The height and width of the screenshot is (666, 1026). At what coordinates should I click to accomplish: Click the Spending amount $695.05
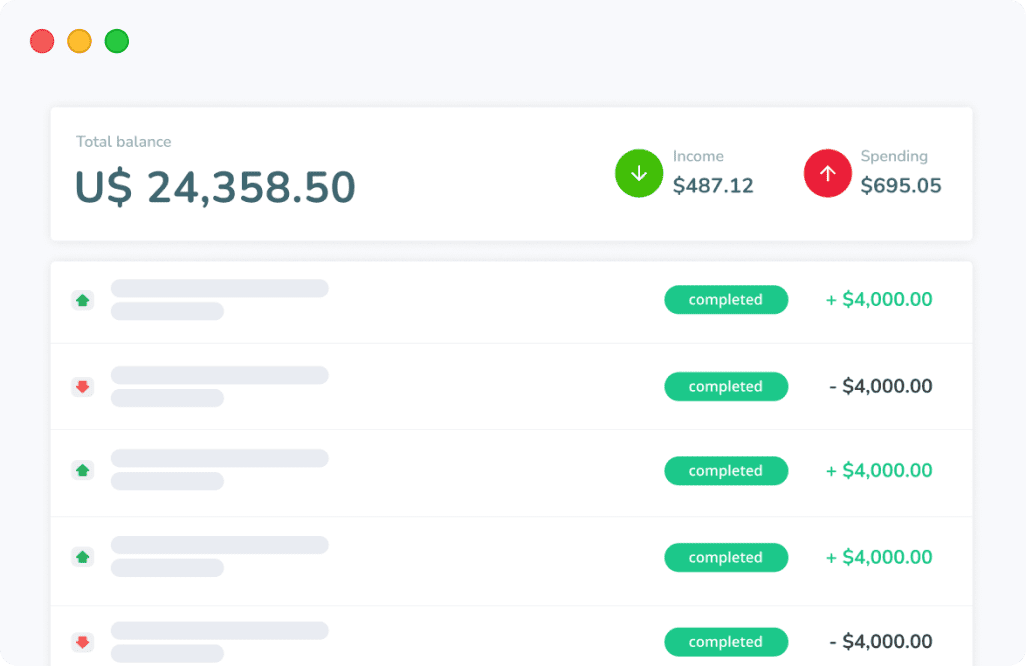tap(900, 186)
